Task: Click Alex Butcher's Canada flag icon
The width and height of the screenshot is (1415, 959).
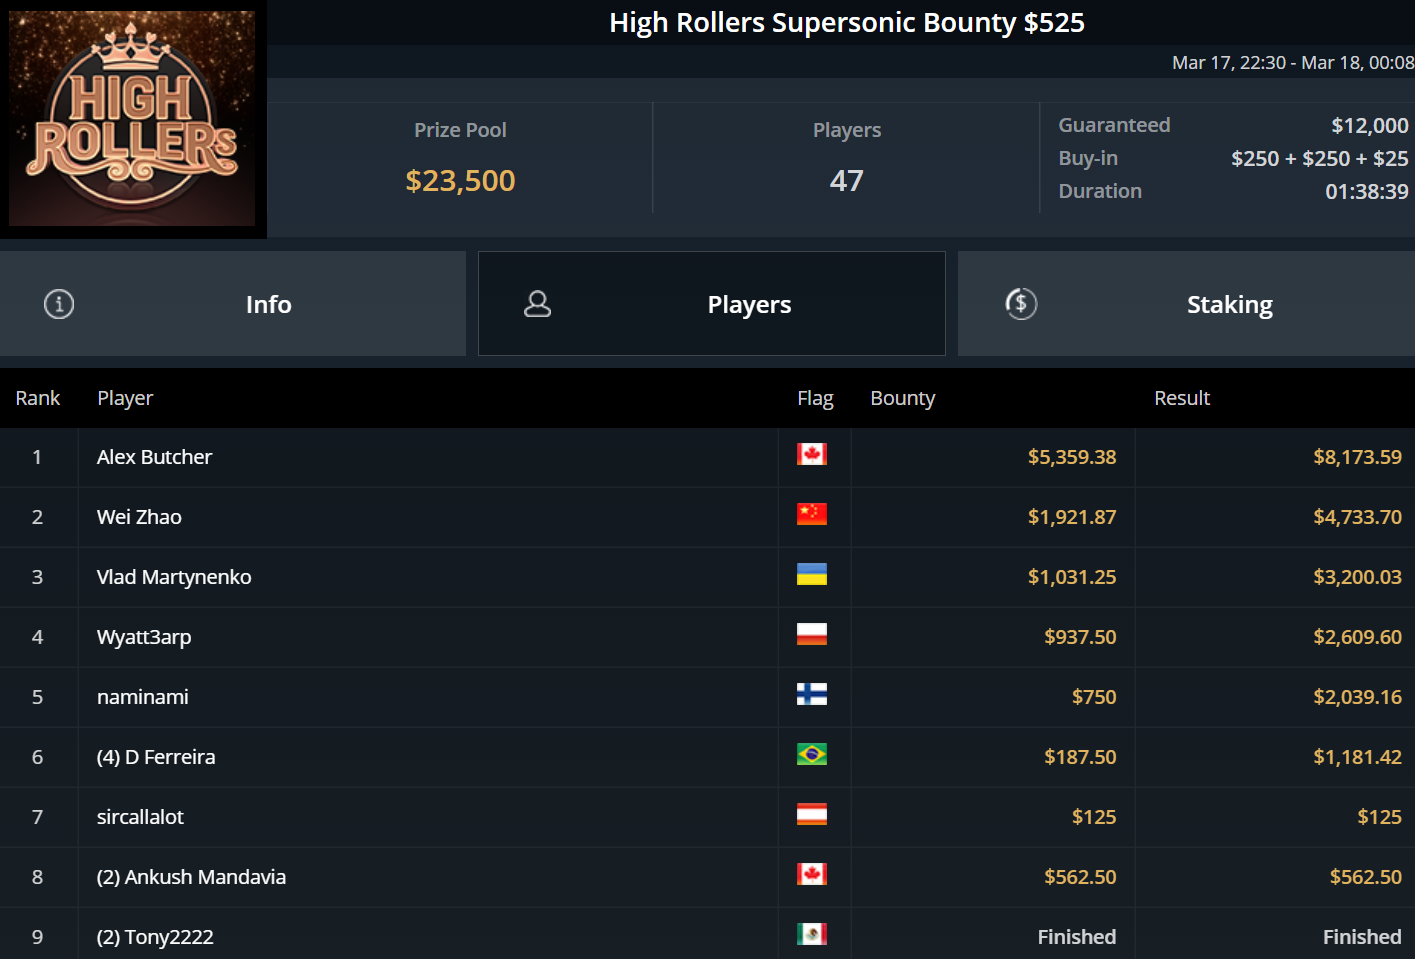Action: click(x=811, y=455)
